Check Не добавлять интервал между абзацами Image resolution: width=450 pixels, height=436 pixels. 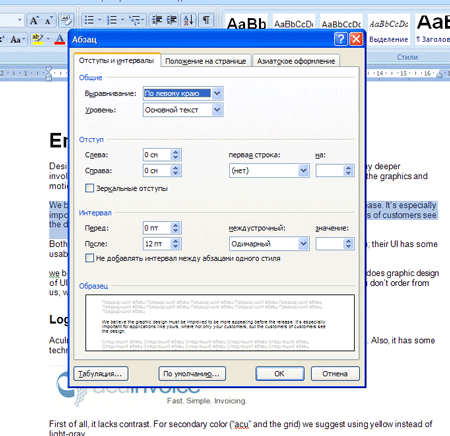89,258
